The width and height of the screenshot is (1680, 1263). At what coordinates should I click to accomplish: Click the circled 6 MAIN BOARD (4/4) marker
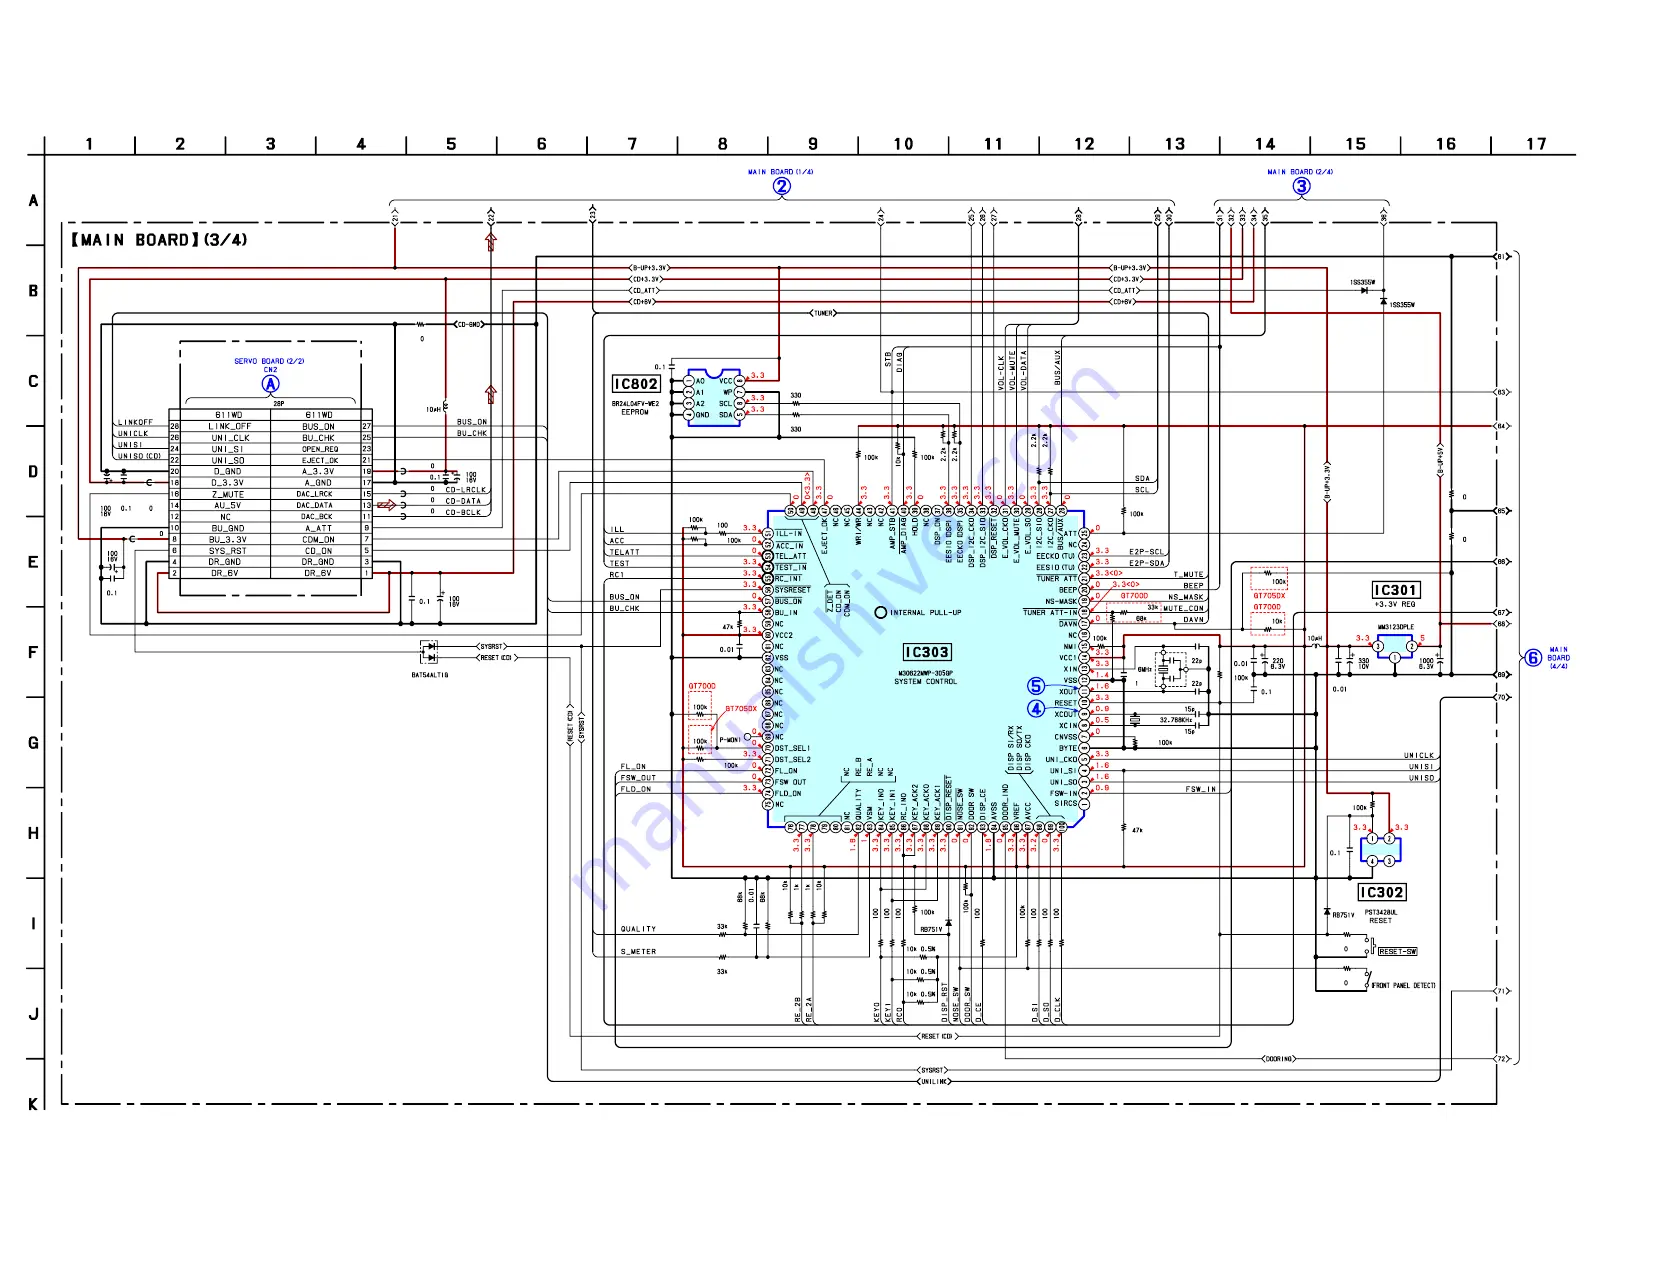click(1532, 657)
